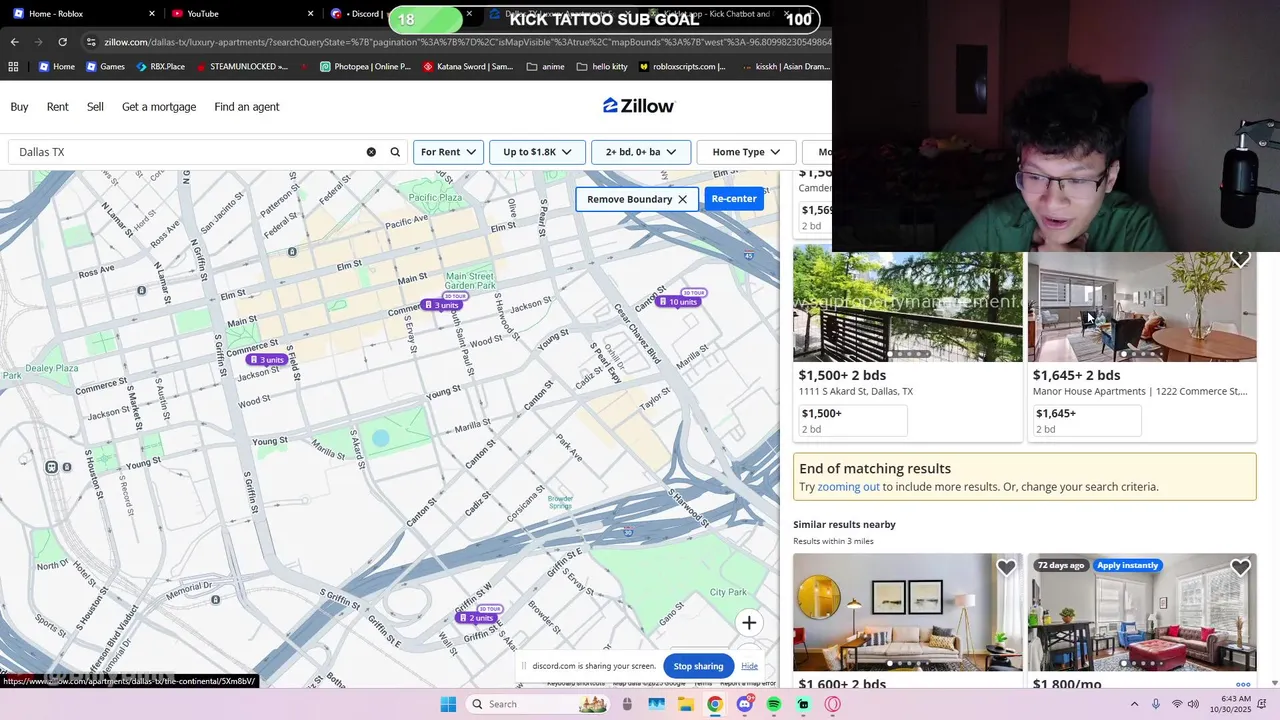The height and width of the screenshot is (720, 1280).
Task: Open the hello kitty bookmarks folder
Action: tap(602, 67)
